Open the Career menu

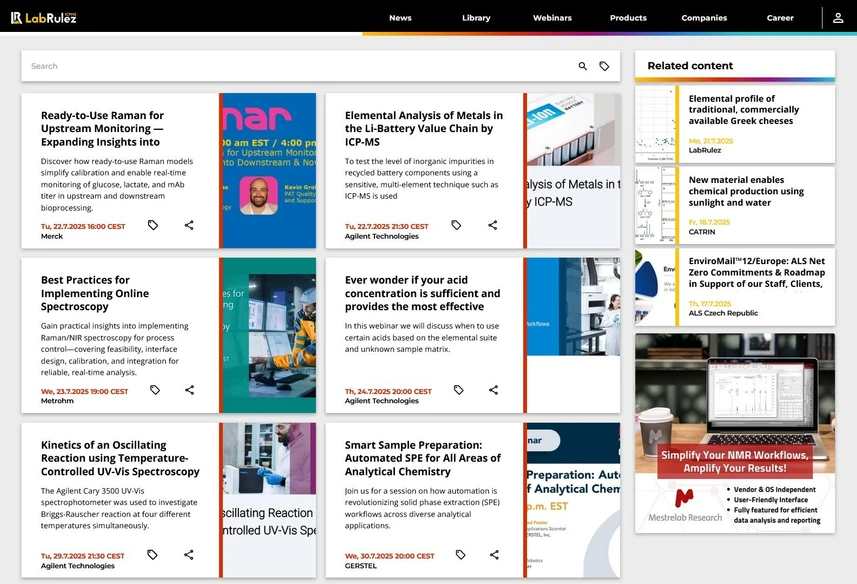pos(780,18)
